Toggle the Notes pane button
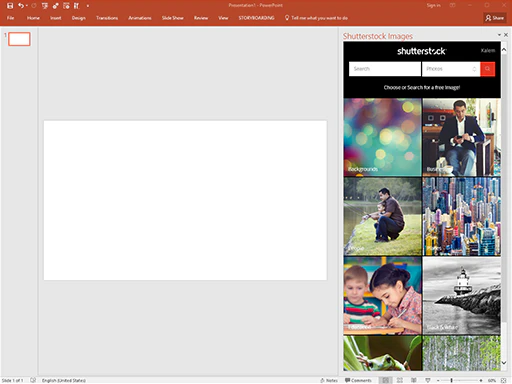The image size is (512, 384). click(329, 380)
